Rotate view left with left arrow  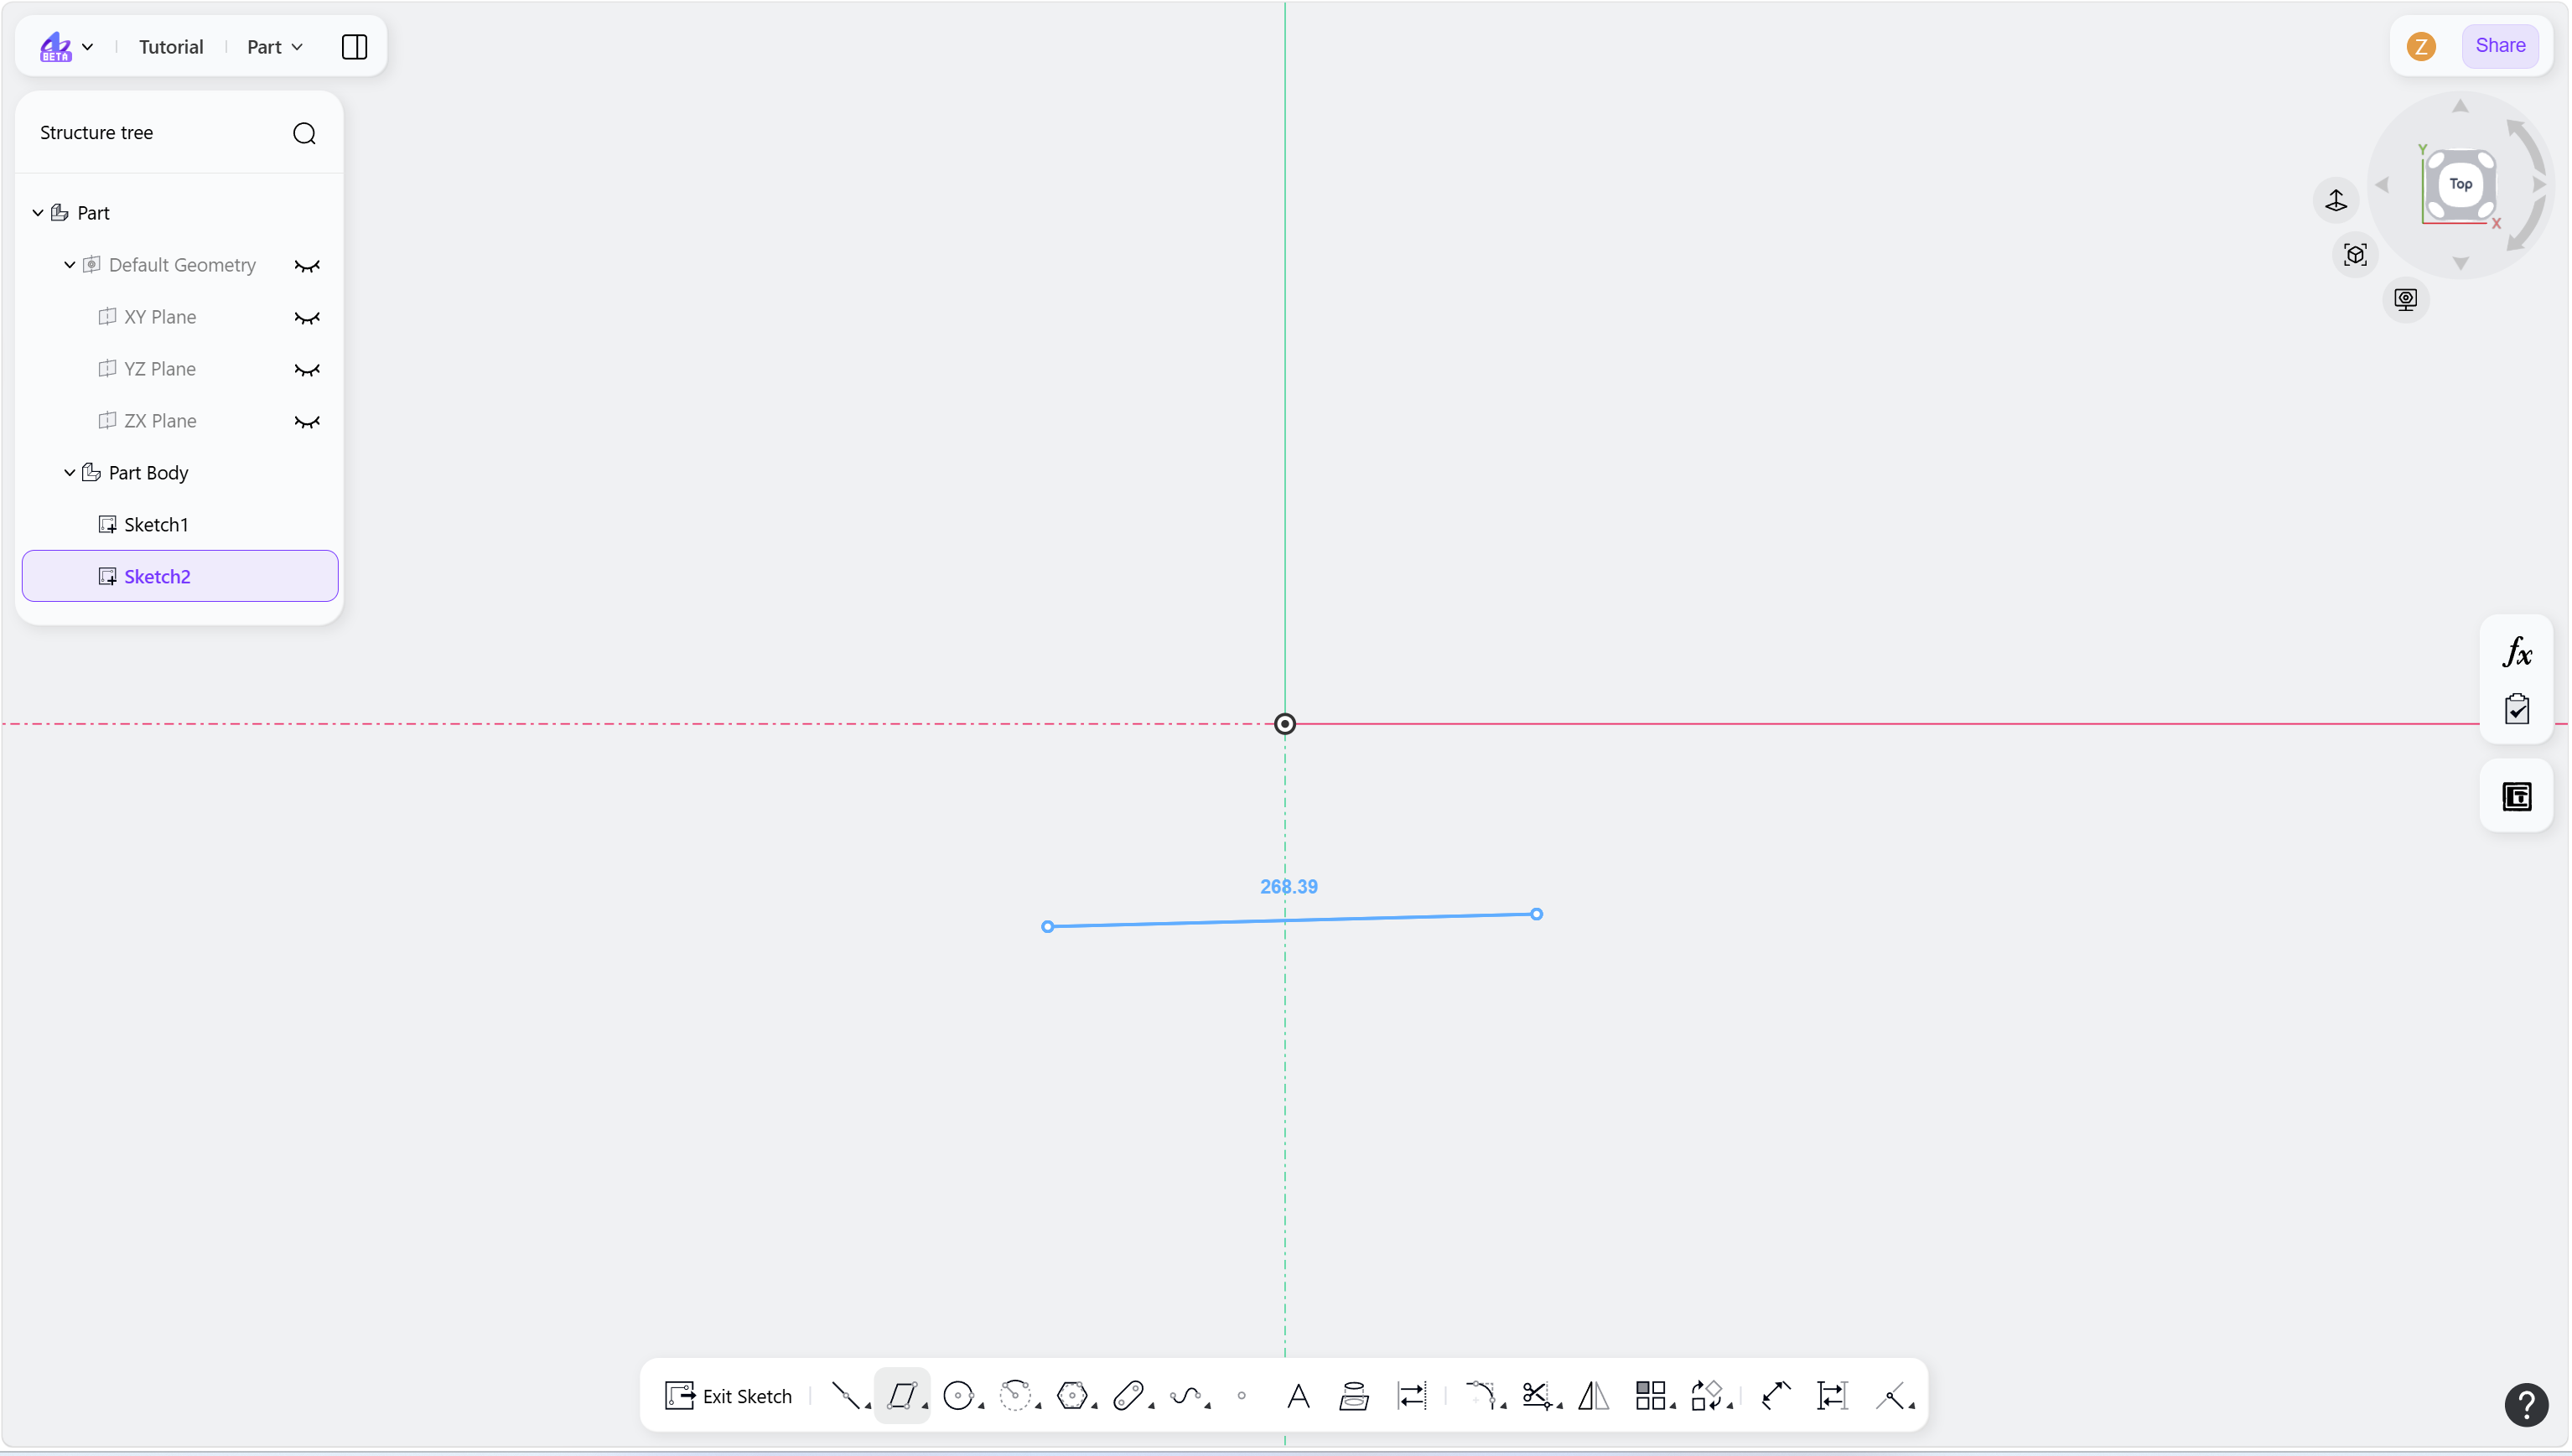2382,184
